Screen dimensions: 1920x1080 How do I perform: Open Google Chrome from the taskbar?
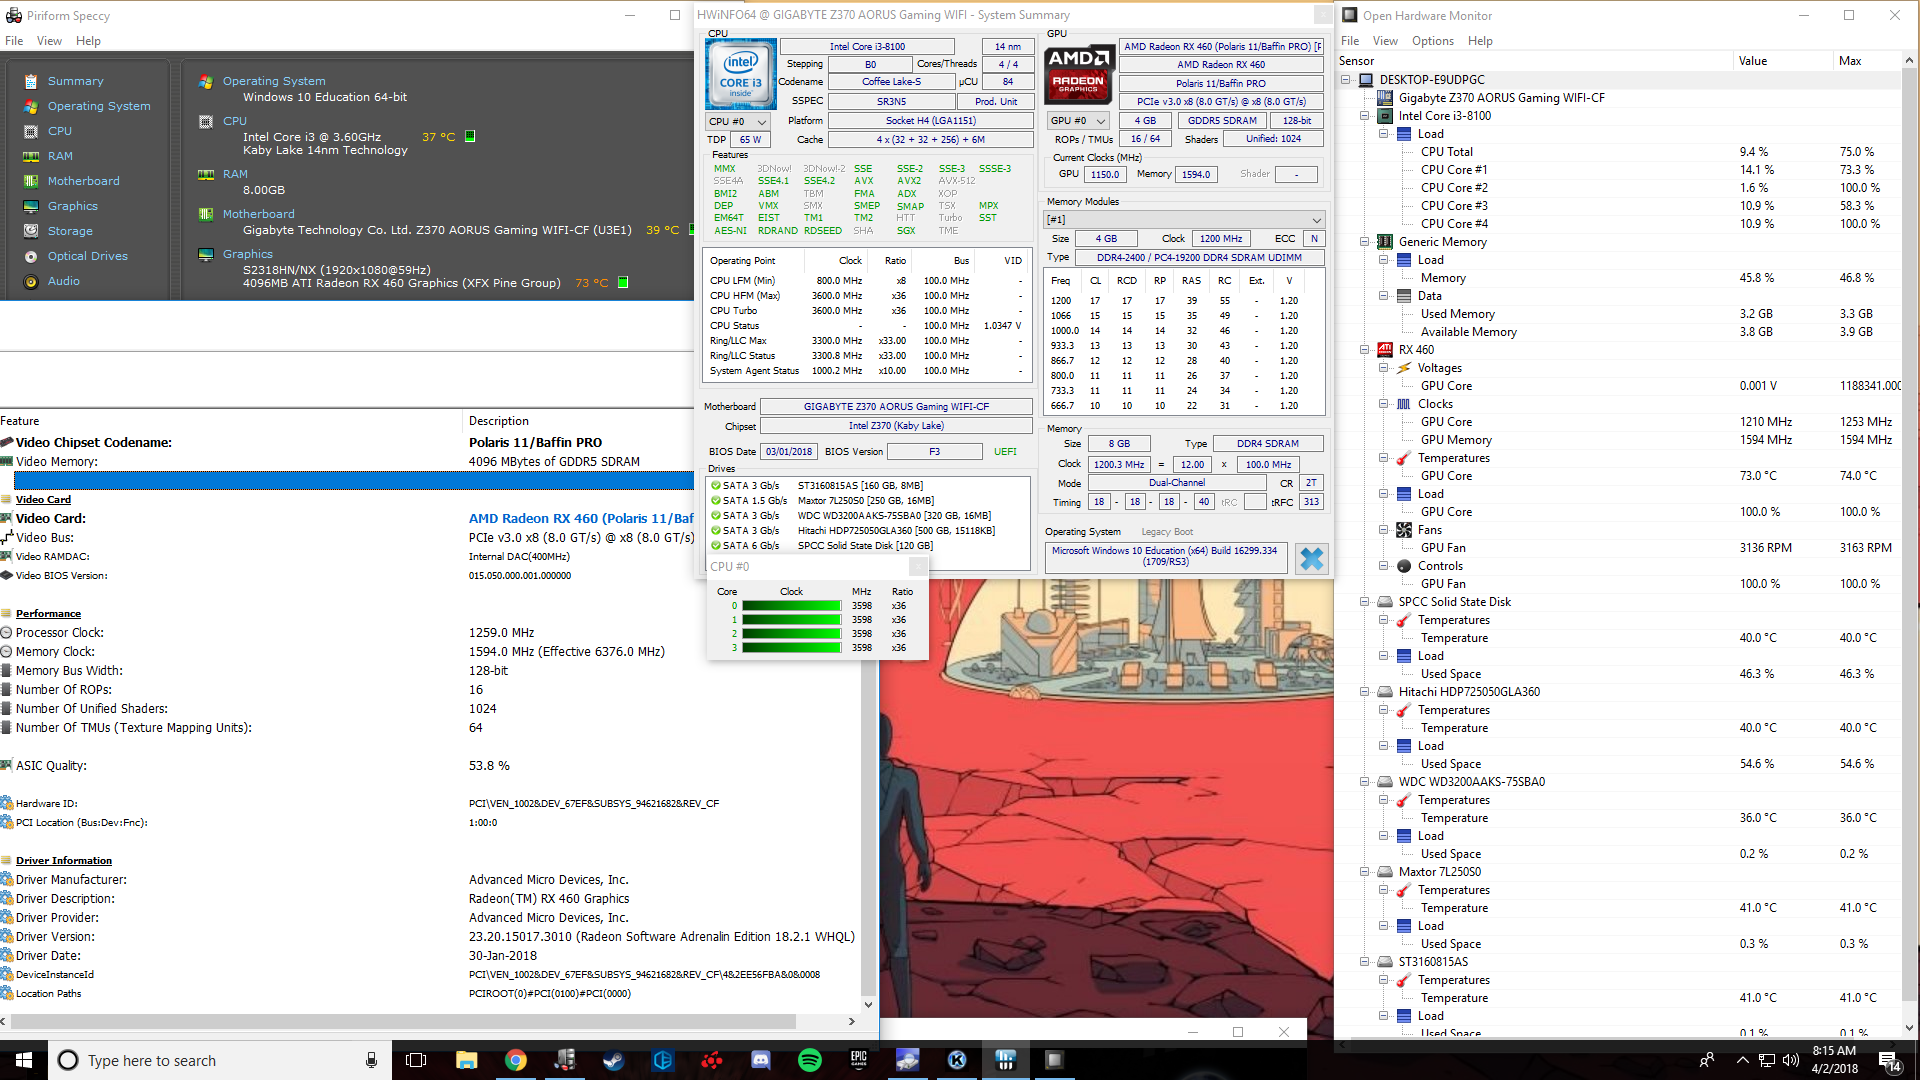coord(515,1060)
